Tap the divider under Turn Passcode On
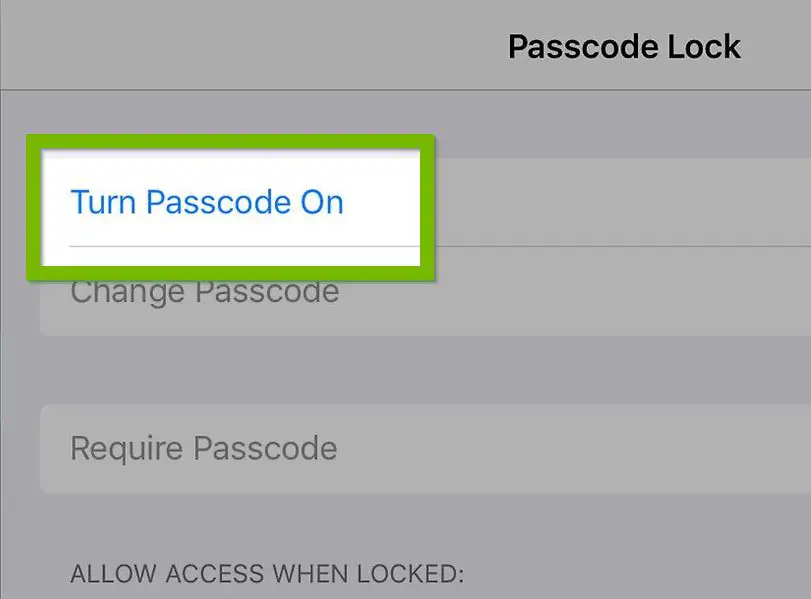Image resolution: width=811 pixels, height=599 pixels. pos(243,243)
